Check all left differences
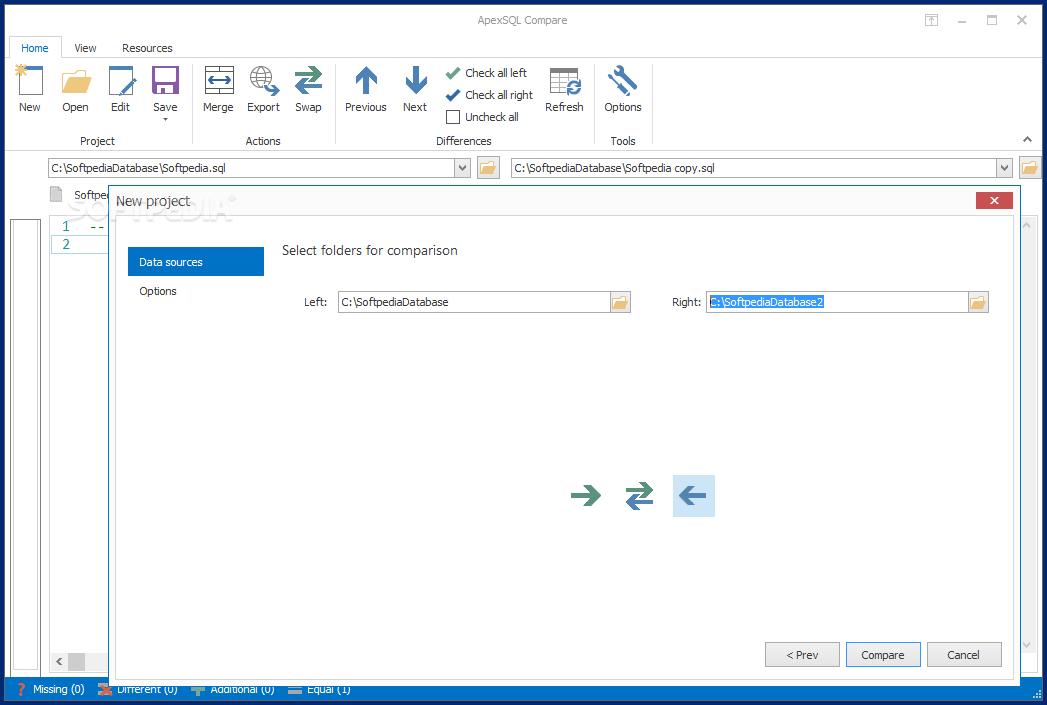 point(486,73)
